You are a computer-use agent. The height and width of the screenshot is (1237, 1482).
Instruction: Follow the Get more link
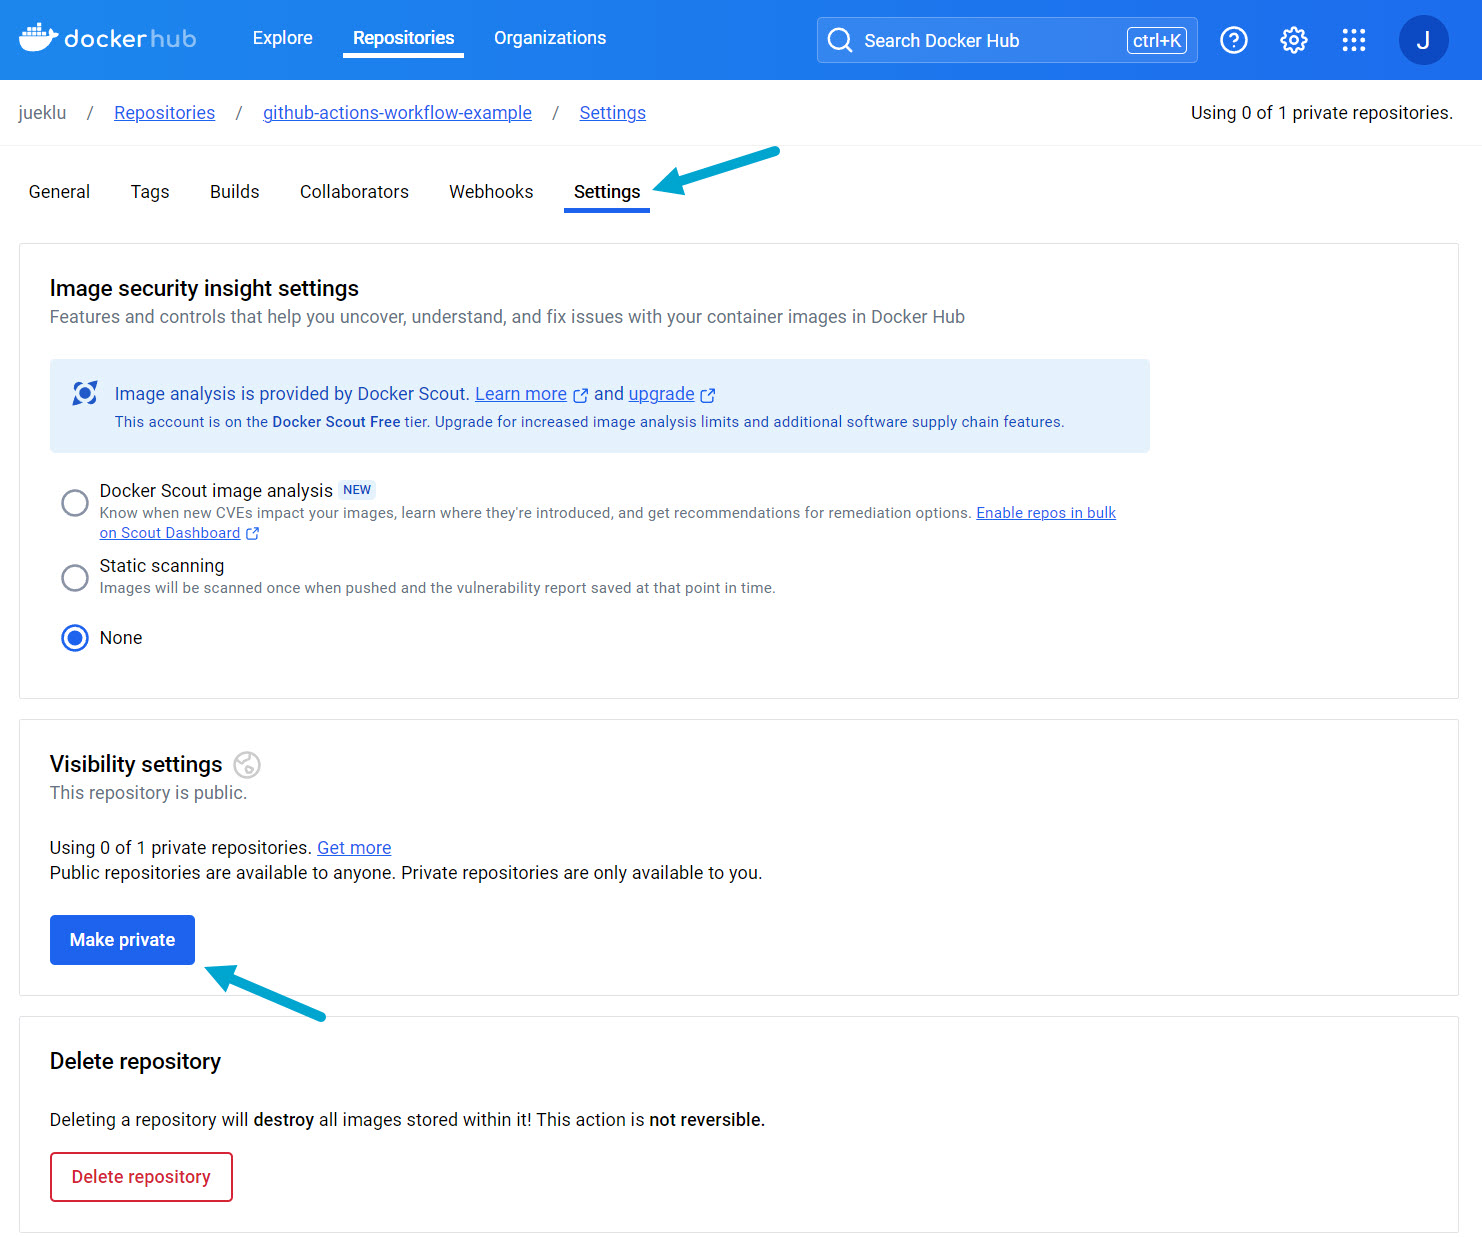point(354,848)
